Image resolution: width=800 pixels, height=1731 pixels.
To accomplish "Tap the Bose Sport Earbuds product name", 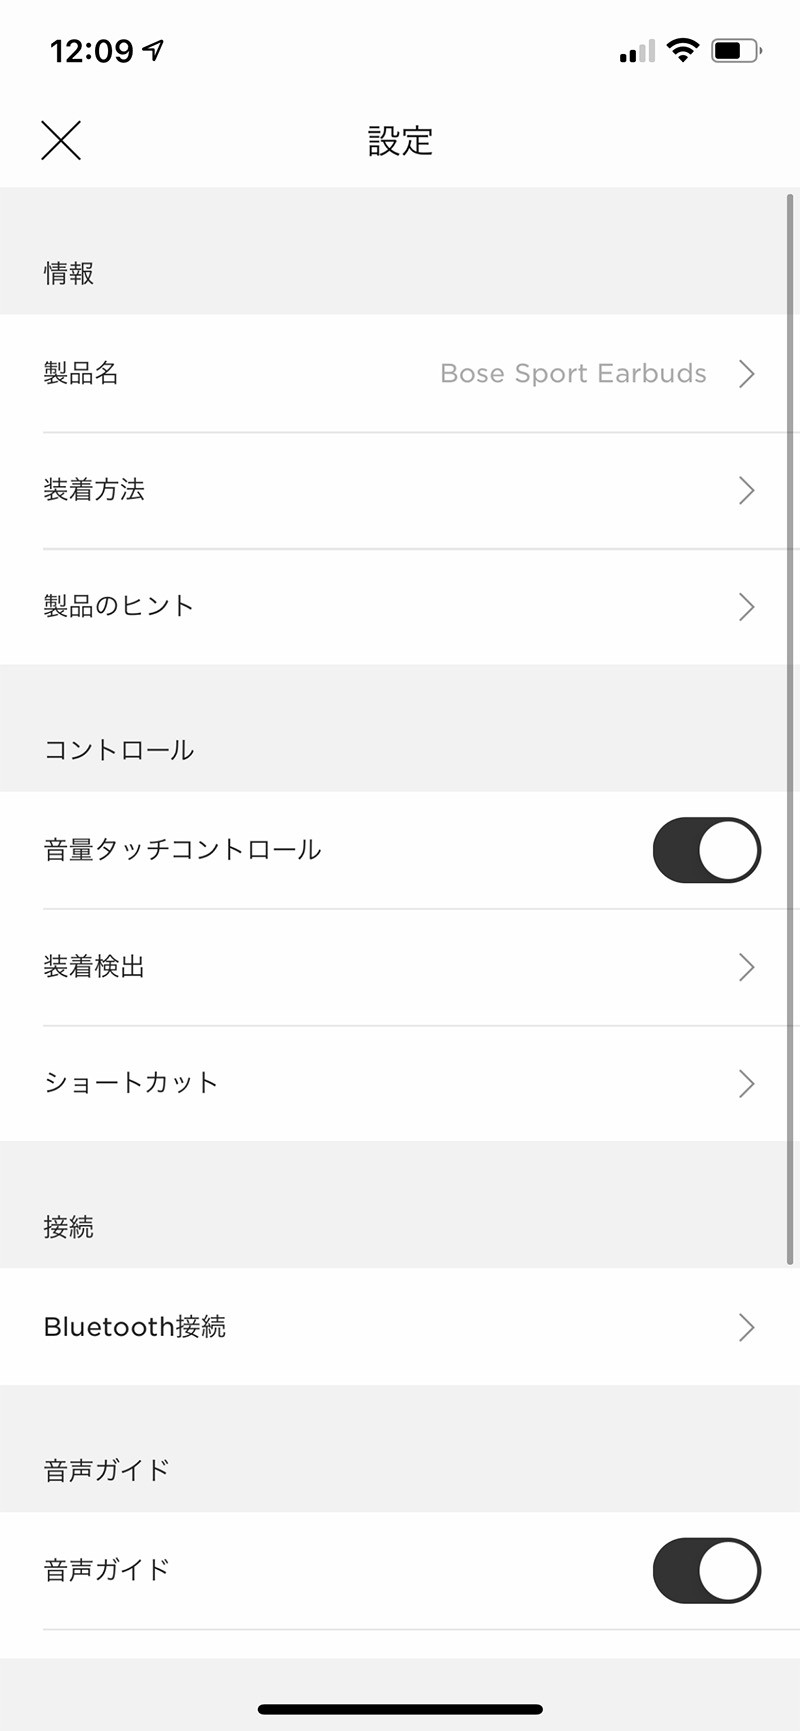I will [573, 374].
